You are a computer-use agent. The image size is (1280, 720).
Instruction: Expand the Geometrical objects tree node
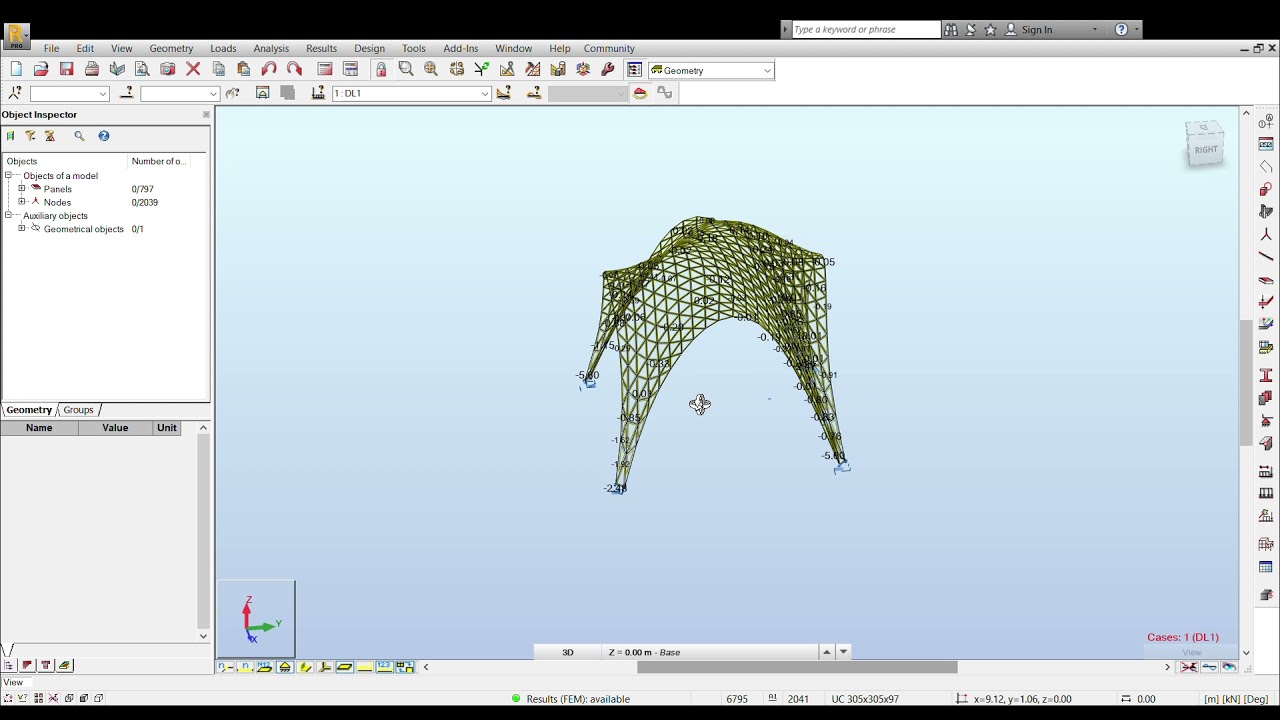point(22,229)
